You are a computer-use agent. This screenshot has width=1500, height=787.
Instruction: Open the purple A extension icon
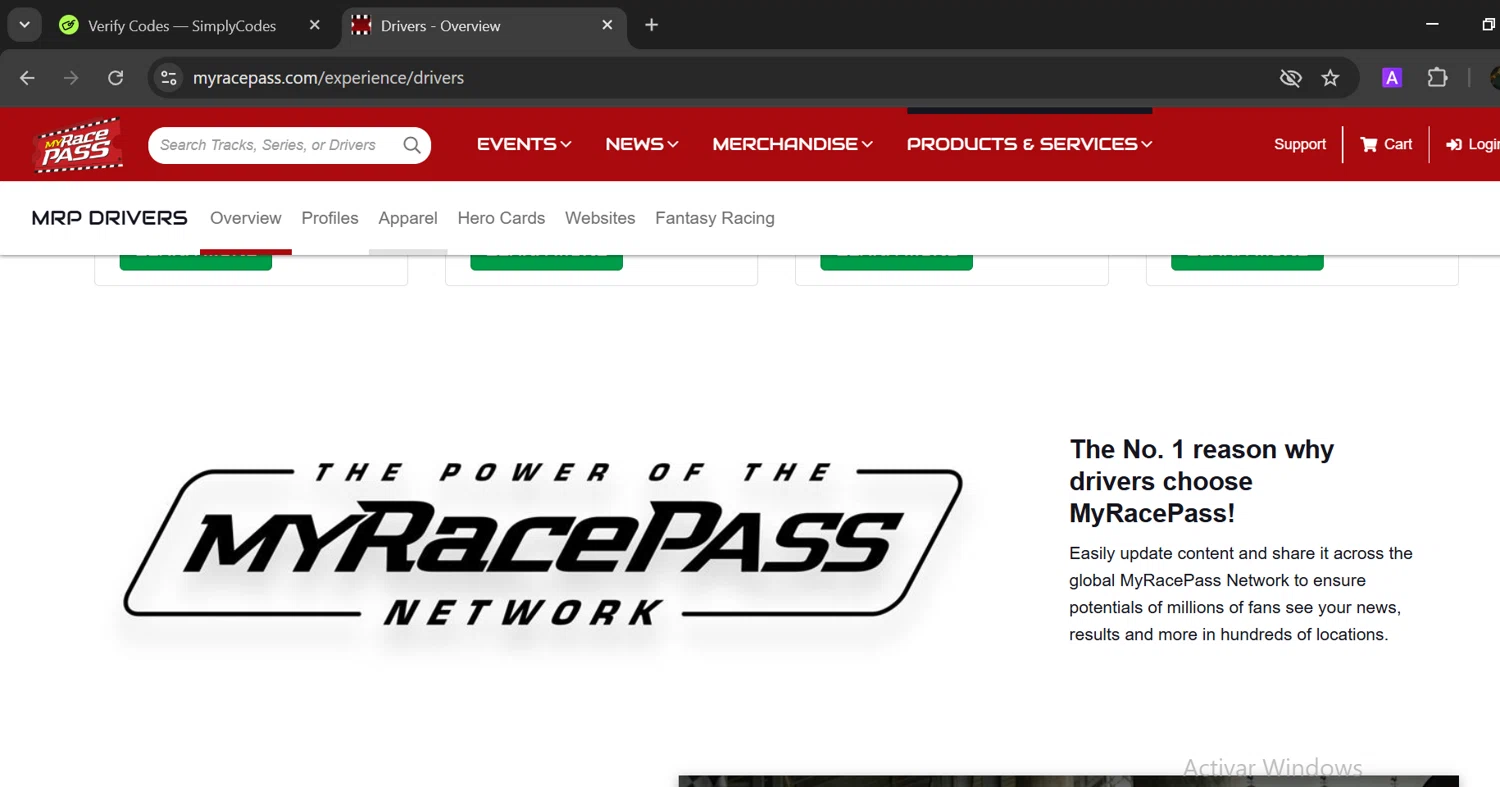(x=1392, y=78)
